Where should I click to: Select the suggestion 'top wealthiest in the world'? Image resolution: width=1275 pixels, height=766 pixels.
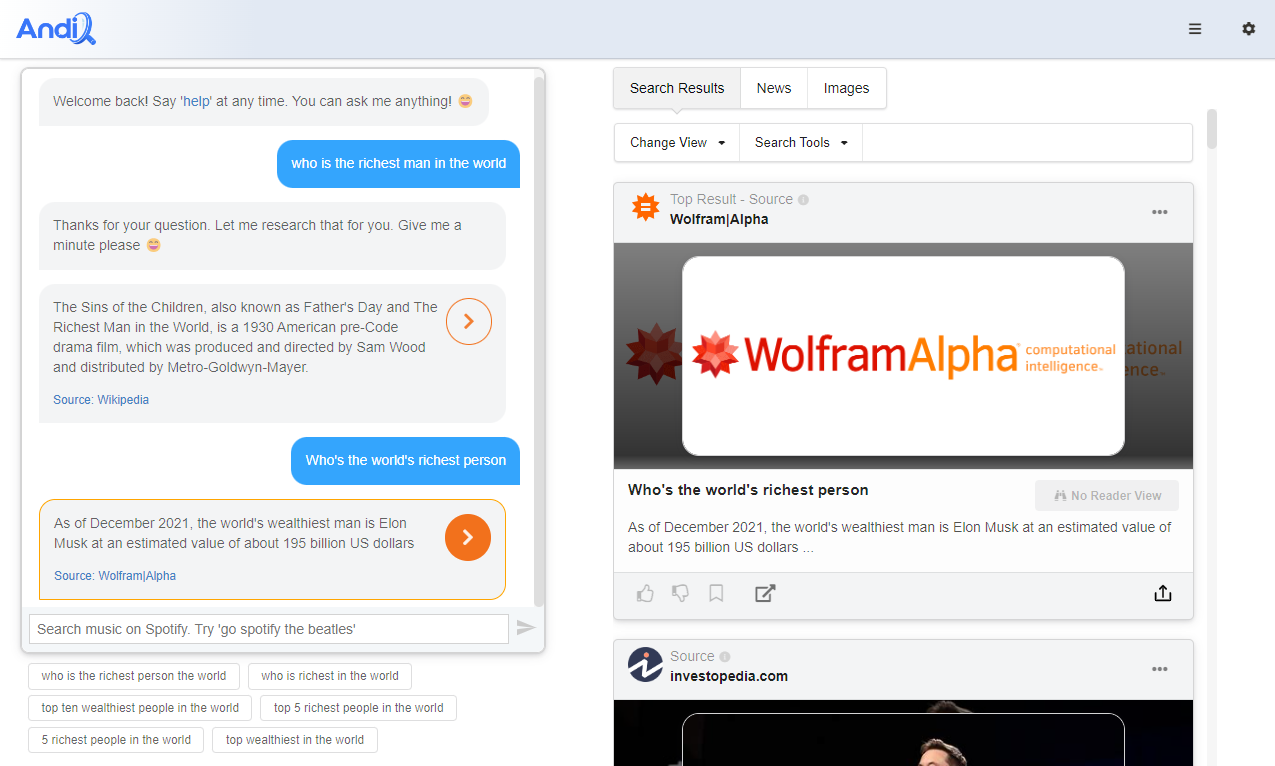point(295,740)
